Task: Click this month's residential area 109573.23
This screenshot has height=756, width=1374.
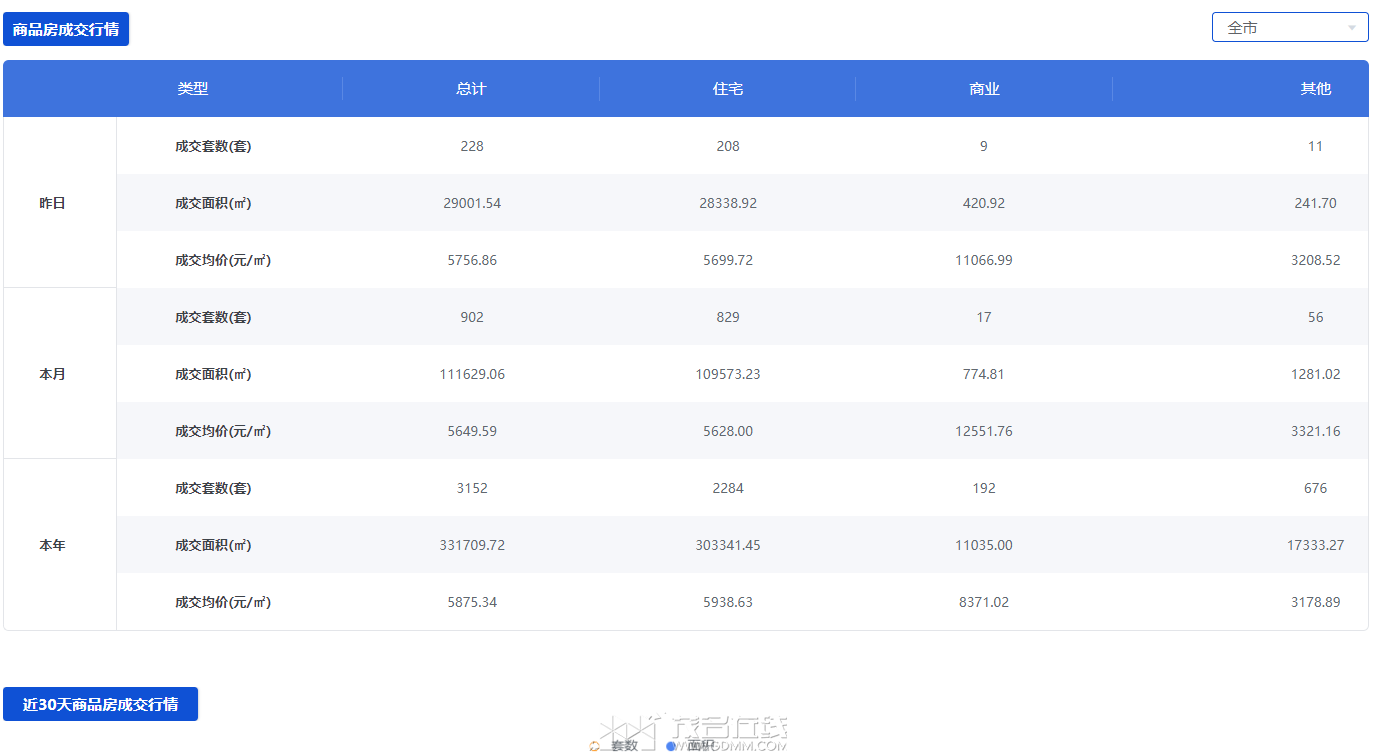Action: pos(728,374)
